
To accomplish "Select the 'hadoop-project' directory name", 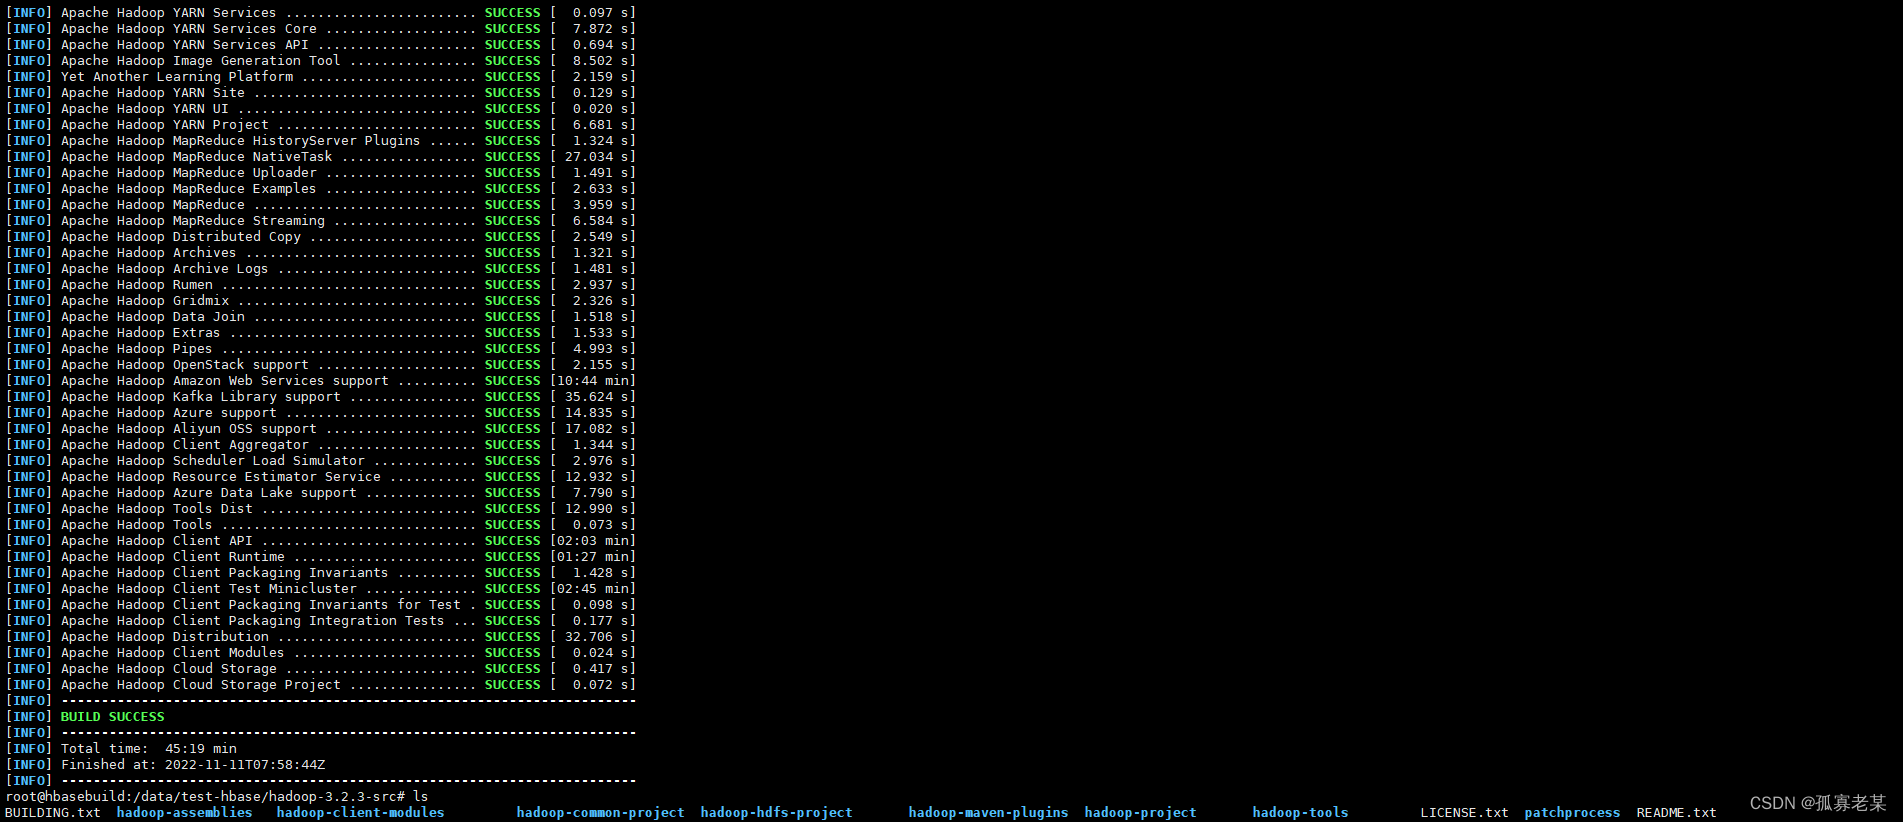I will (1141, 813).
